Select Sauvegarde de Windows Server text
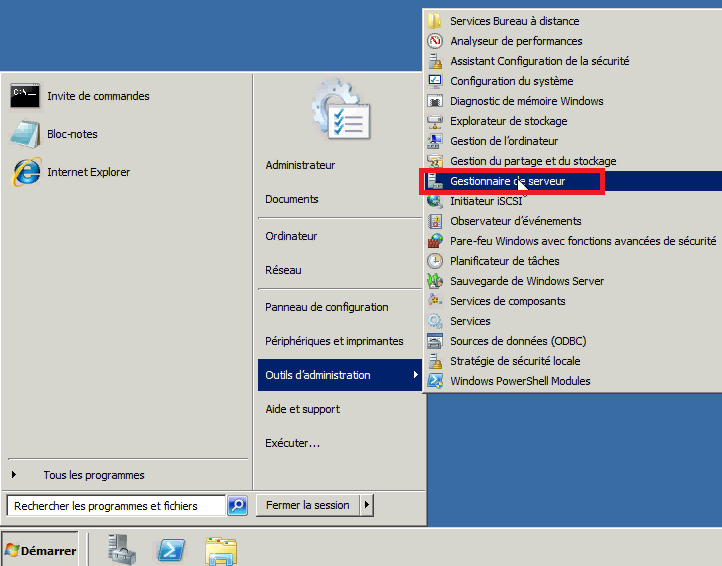 [x=527, y=281]
